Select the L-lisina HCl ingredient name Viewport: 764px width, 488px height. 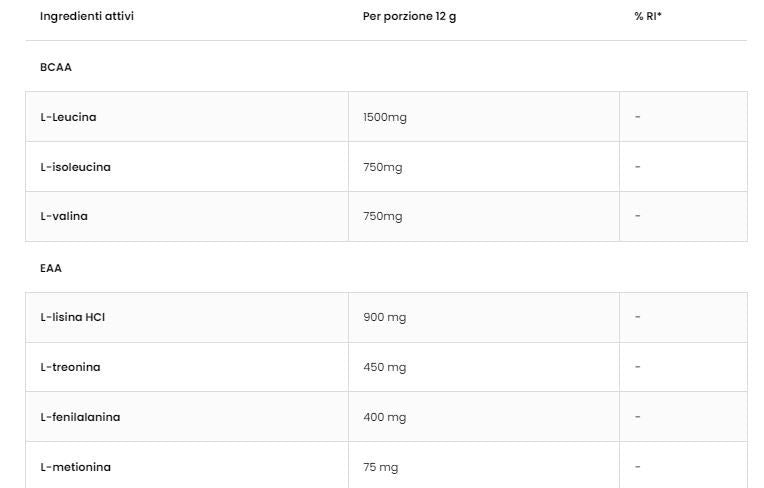72,317
